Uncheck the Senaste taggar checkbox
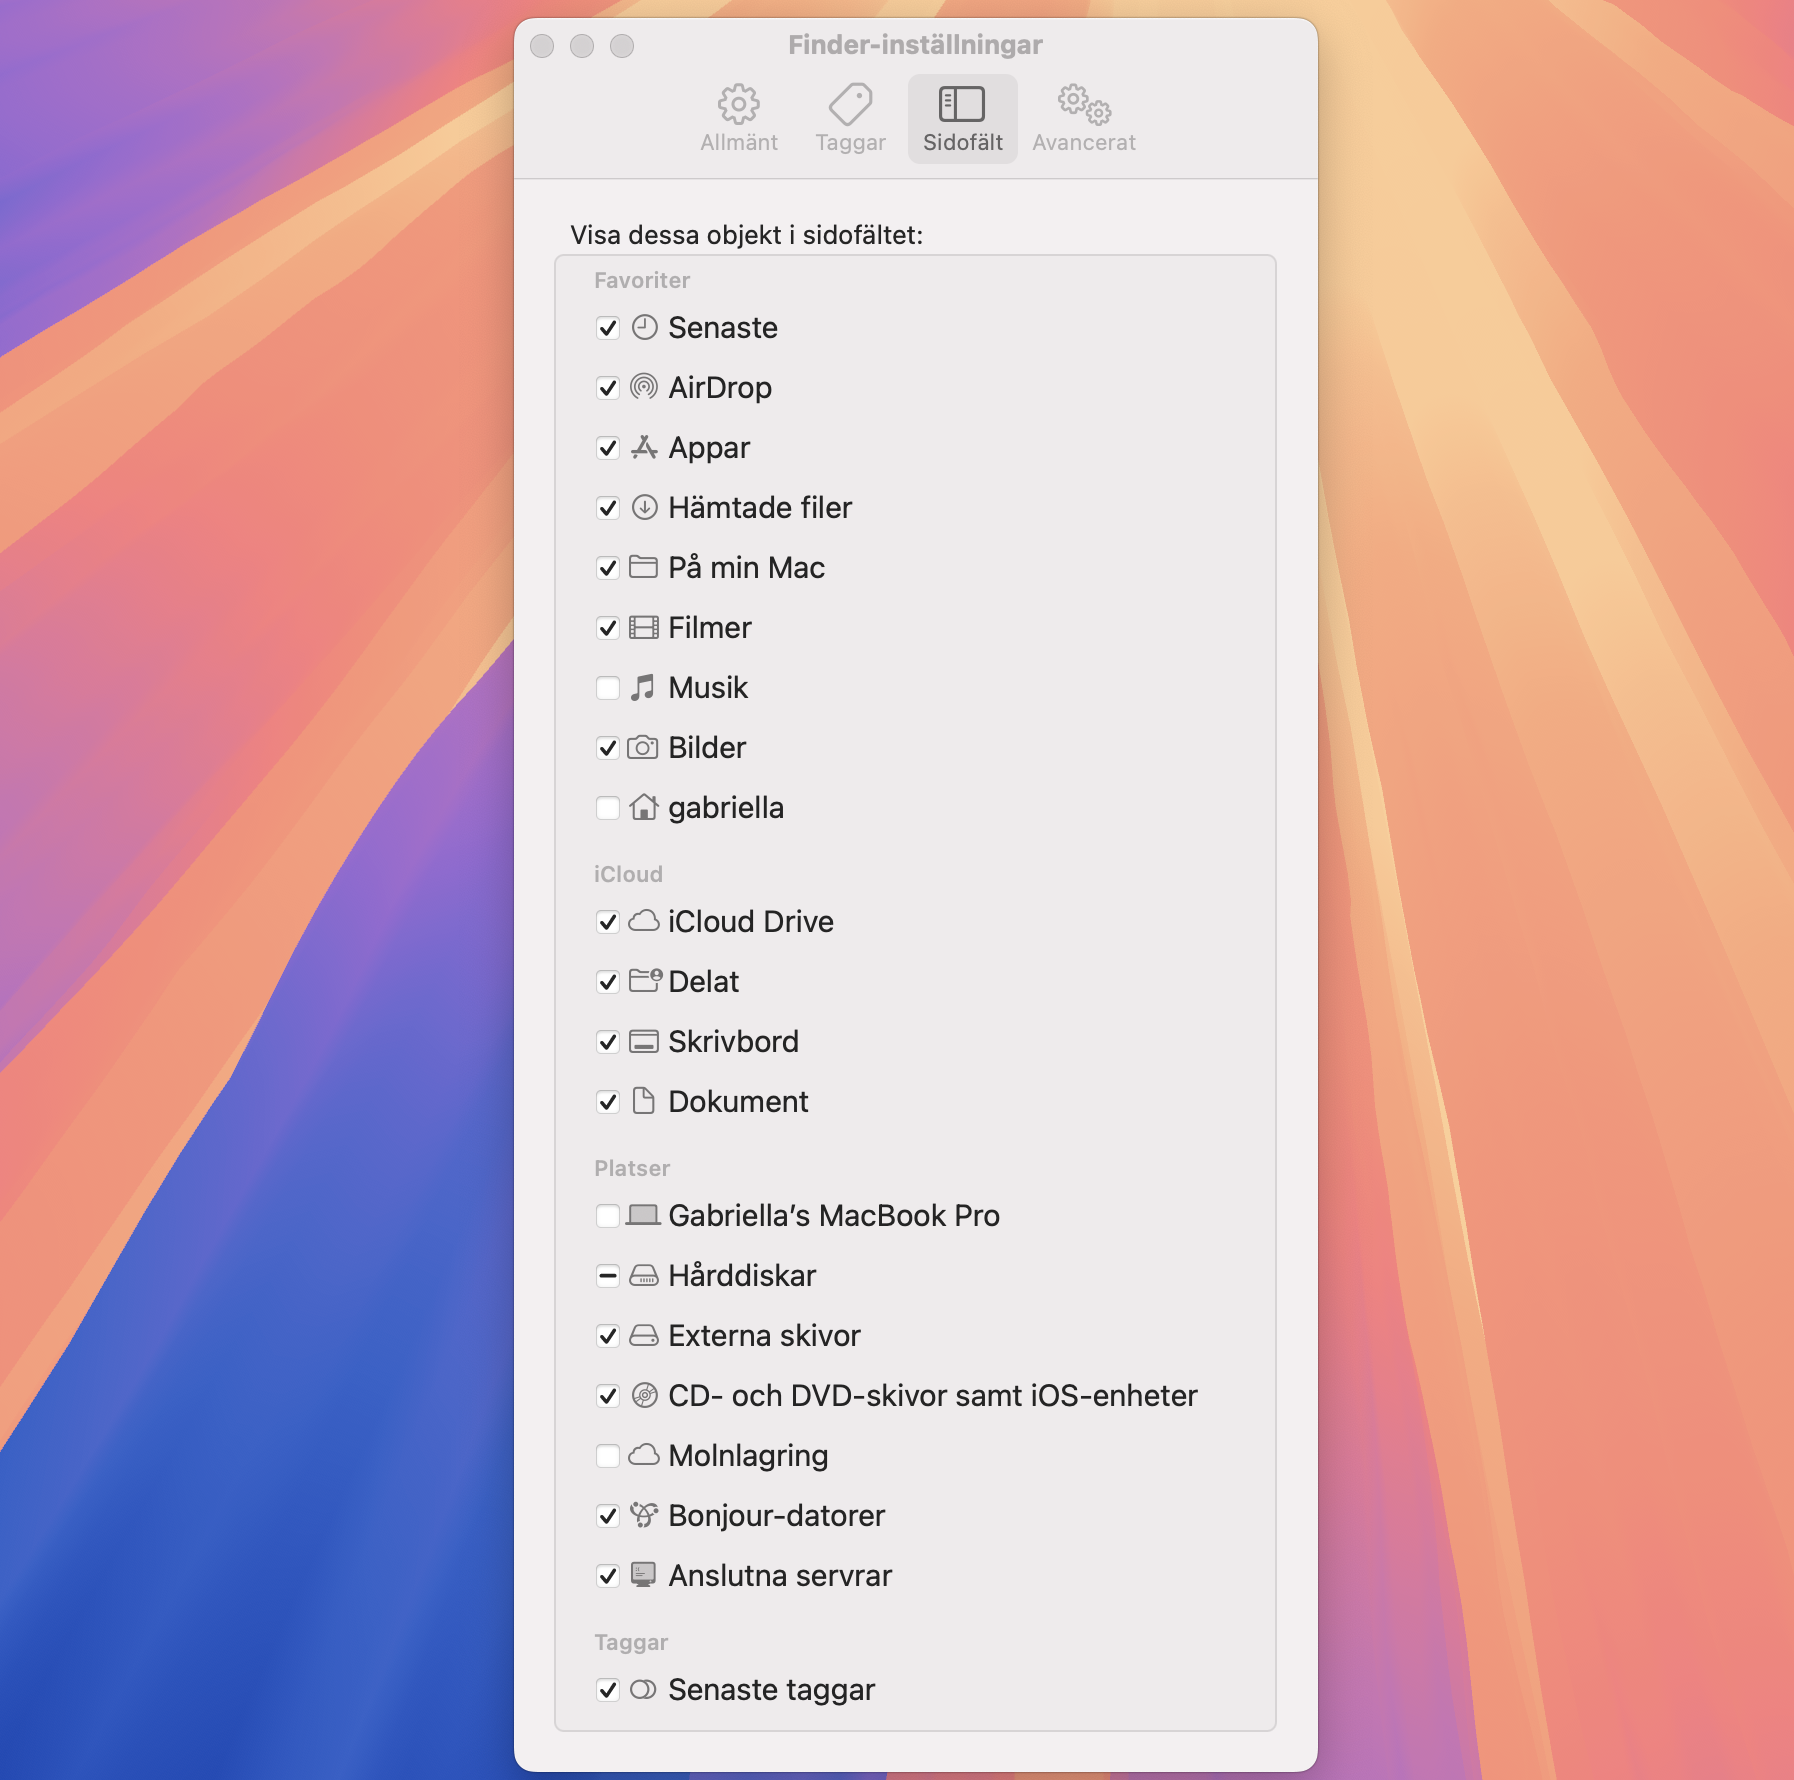 coord(607,1690)
